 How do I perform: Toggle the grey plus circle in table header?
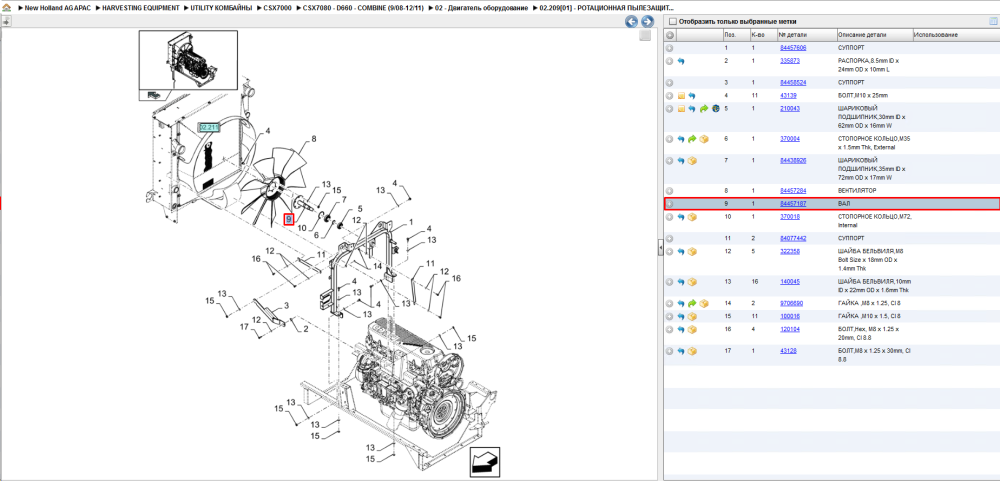[670, 35]
